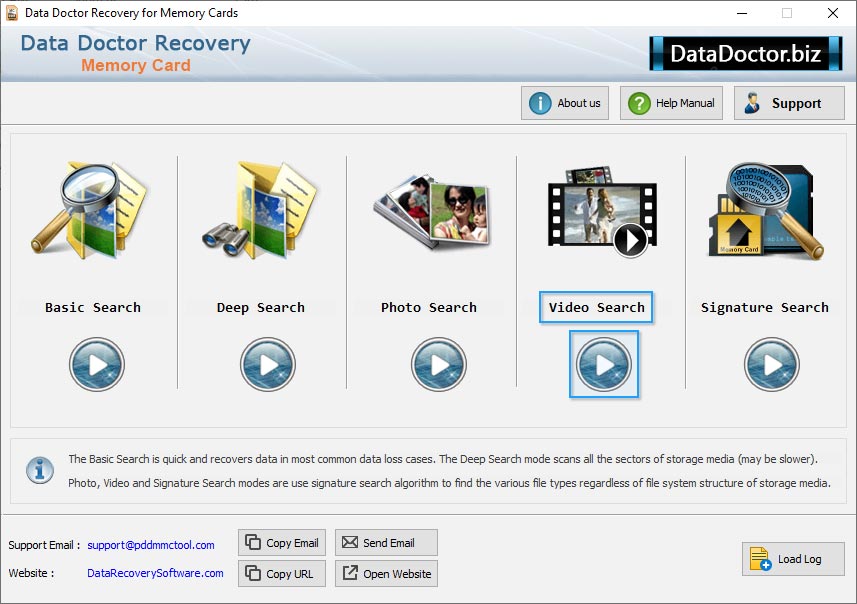This screenshot has width=857, height=604.
Task: Select the Photo Search label
Action: (x=429, y=308)
